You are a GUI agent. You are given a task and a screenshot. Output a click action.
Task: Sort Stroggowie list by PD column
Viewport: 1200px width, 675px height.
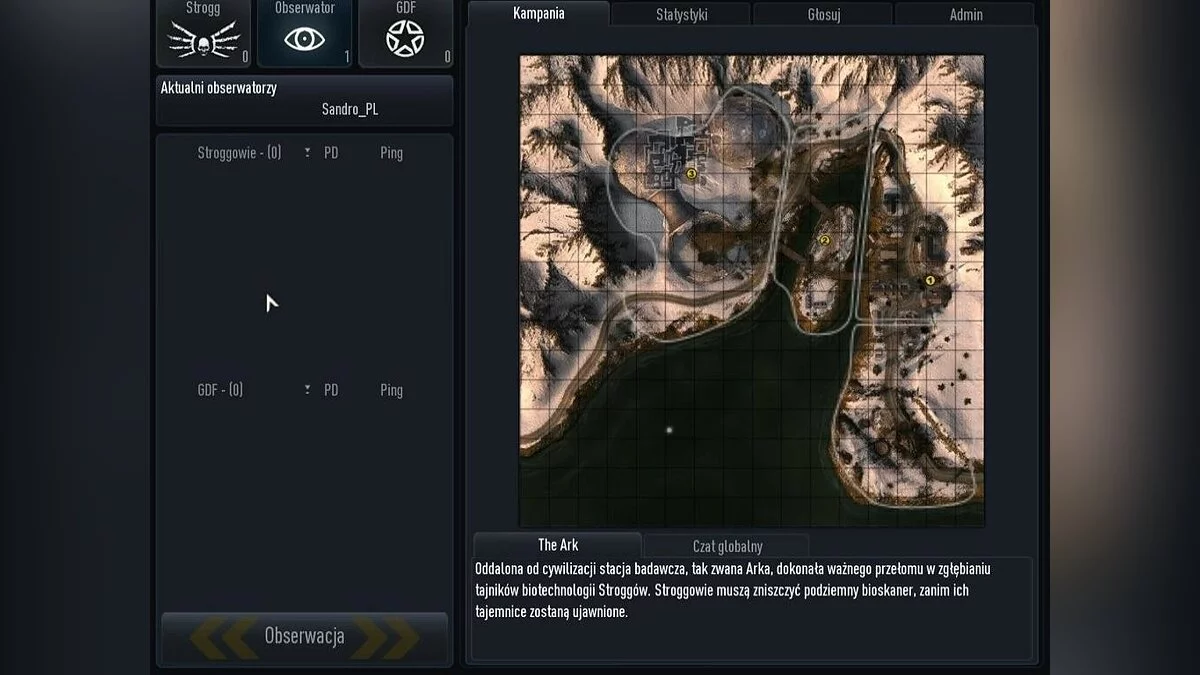(x=331, y=153)
